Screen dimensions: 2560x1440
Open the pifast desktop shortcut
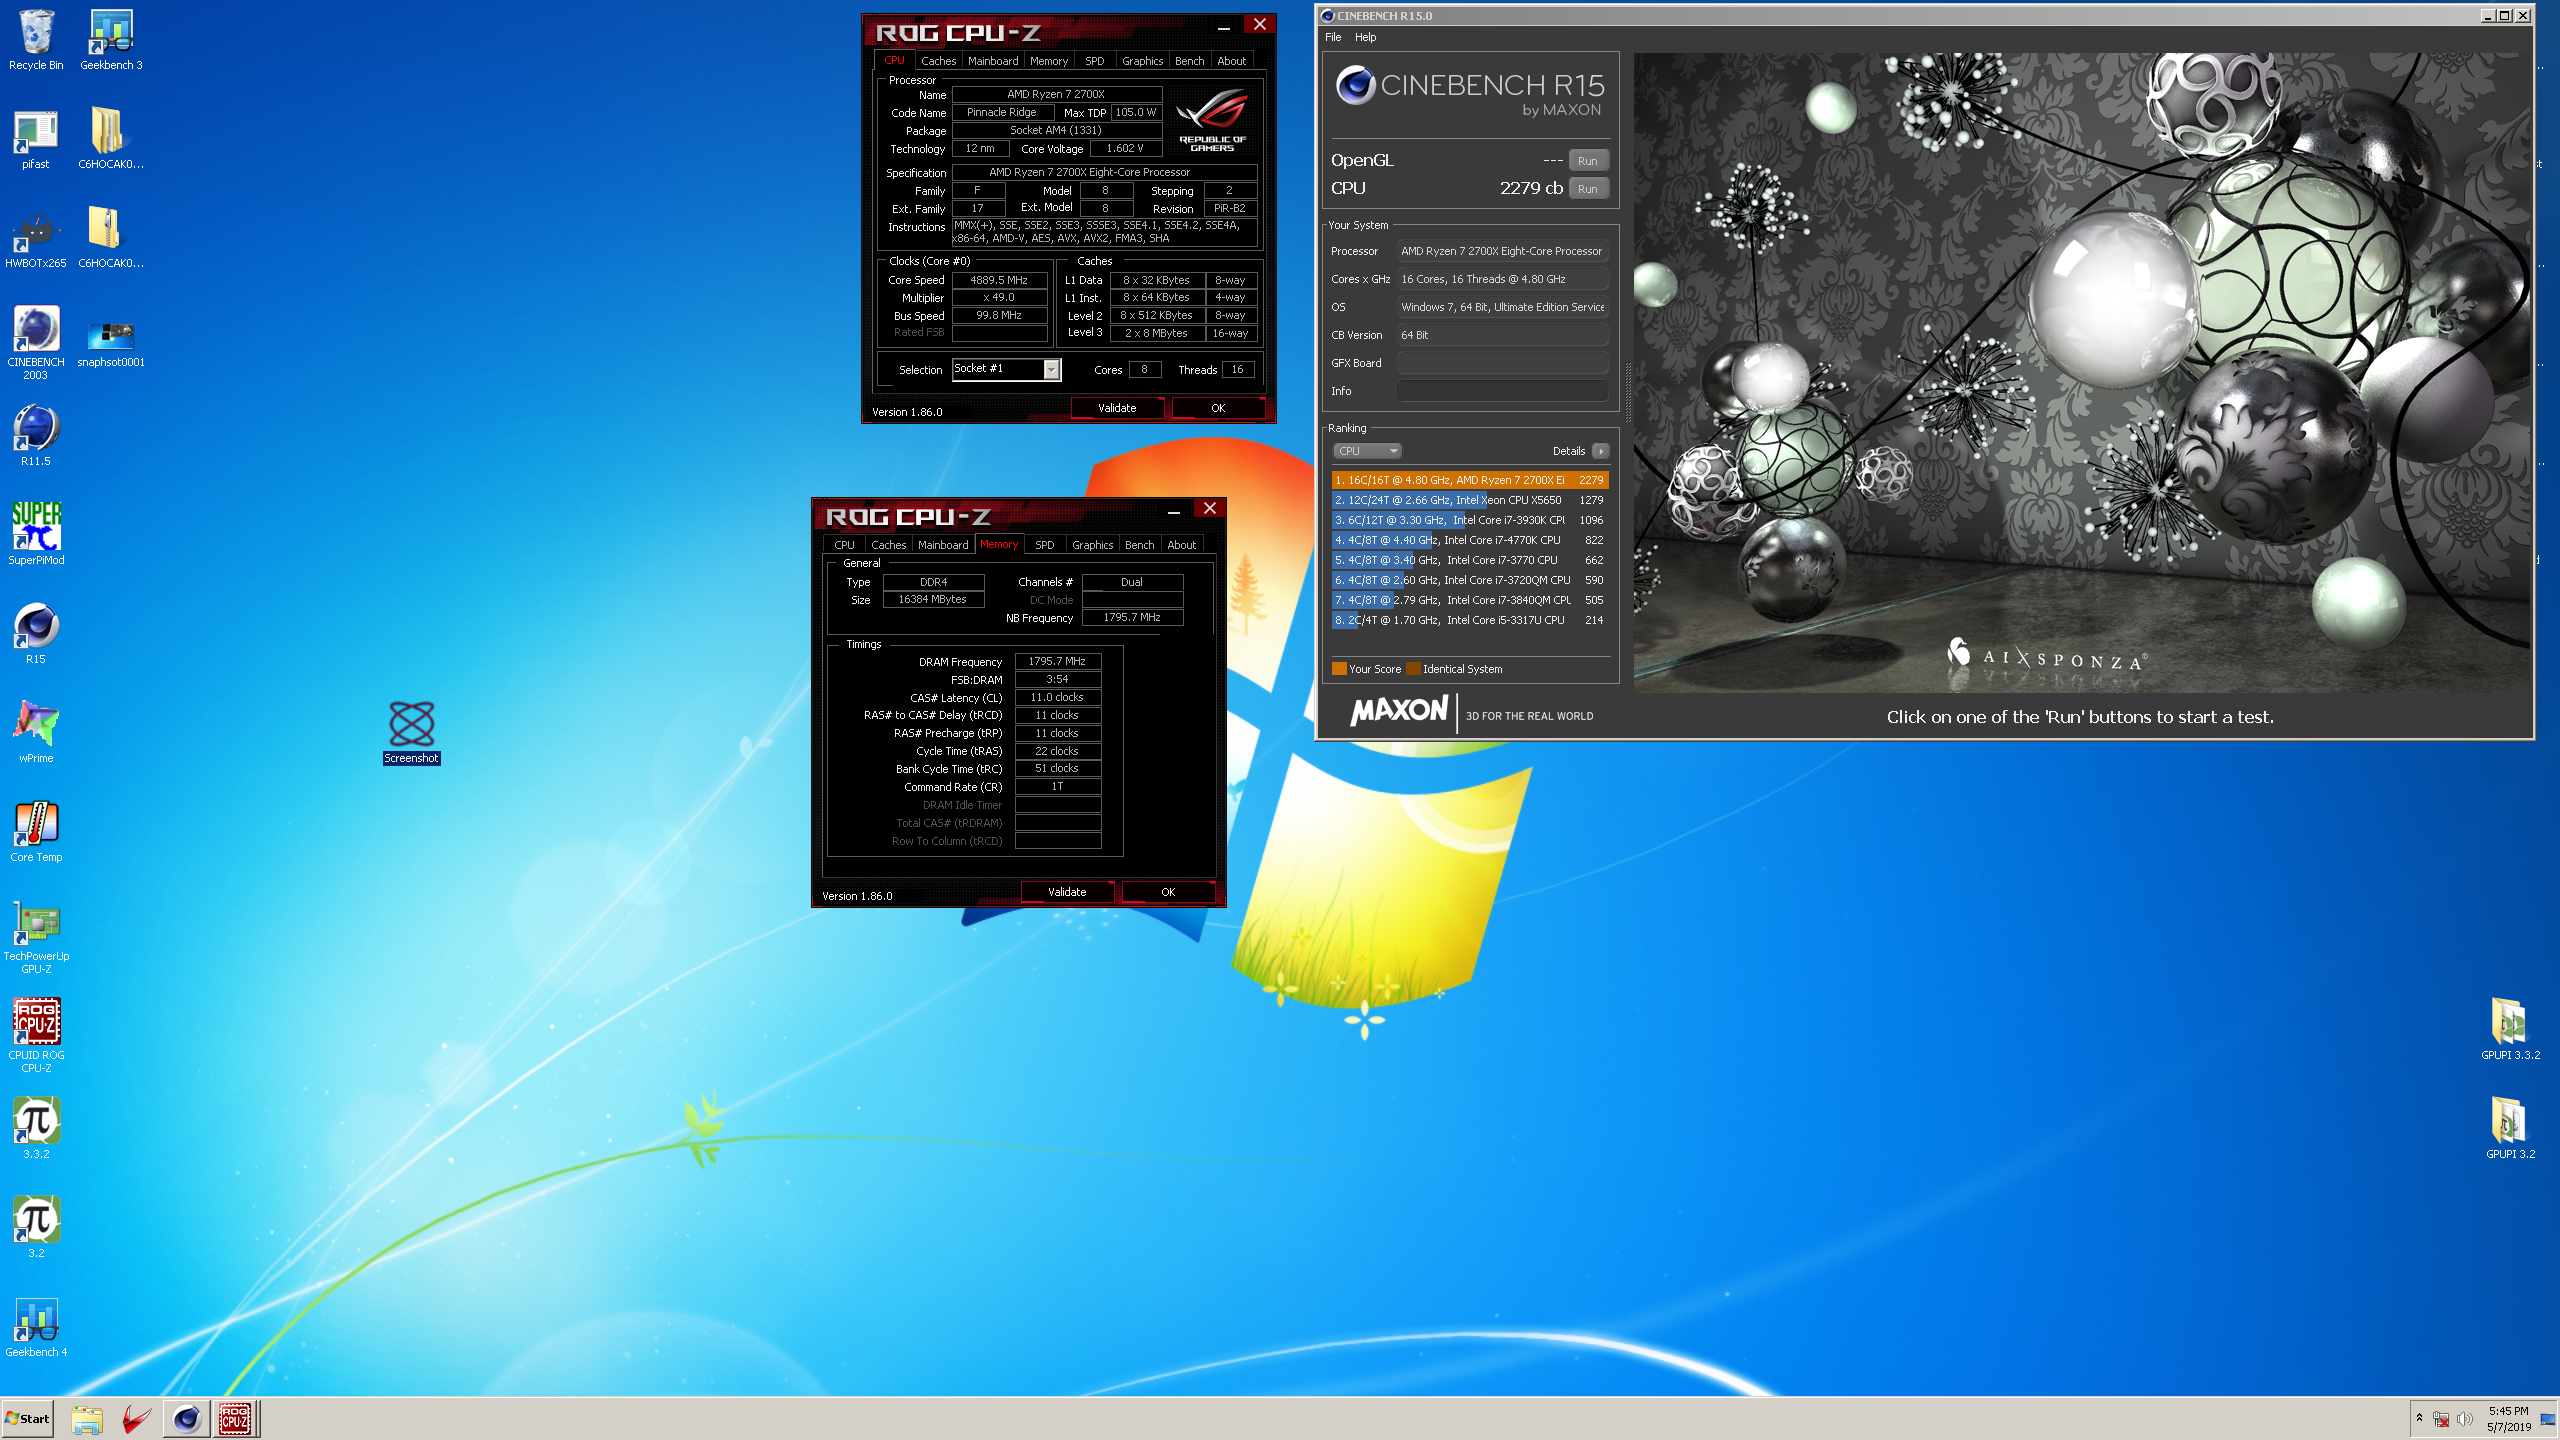click(36, 139)
